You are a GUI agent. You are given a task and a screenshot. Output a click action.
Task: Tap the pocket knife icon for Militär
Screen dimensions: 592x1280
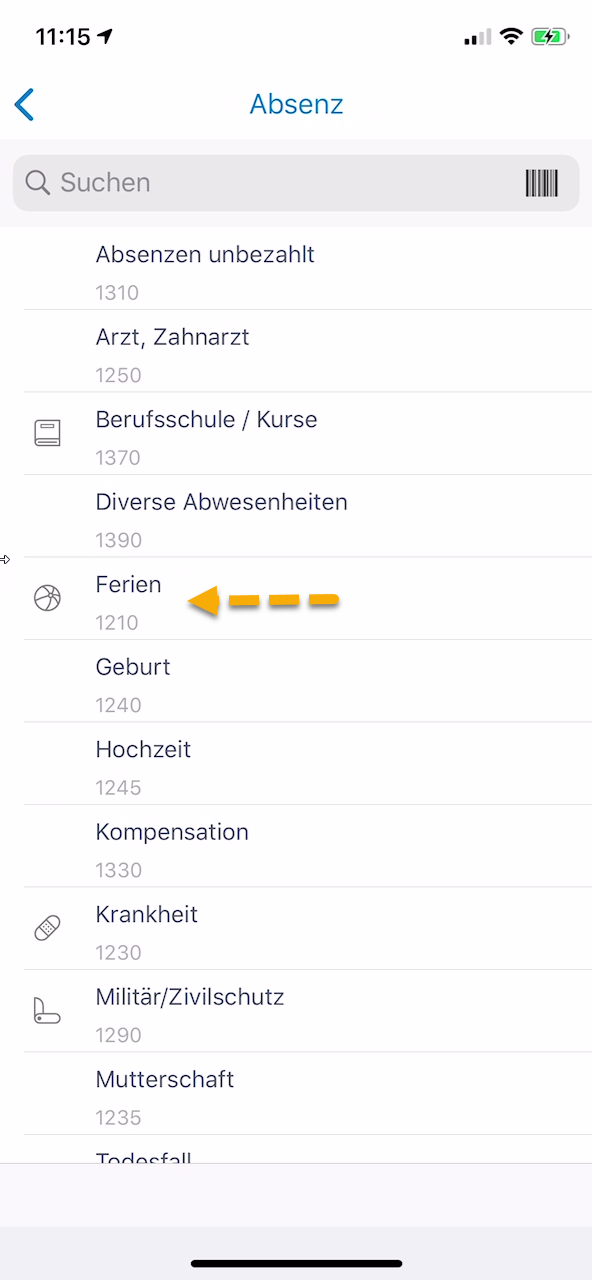click(x=47, y=1010)
